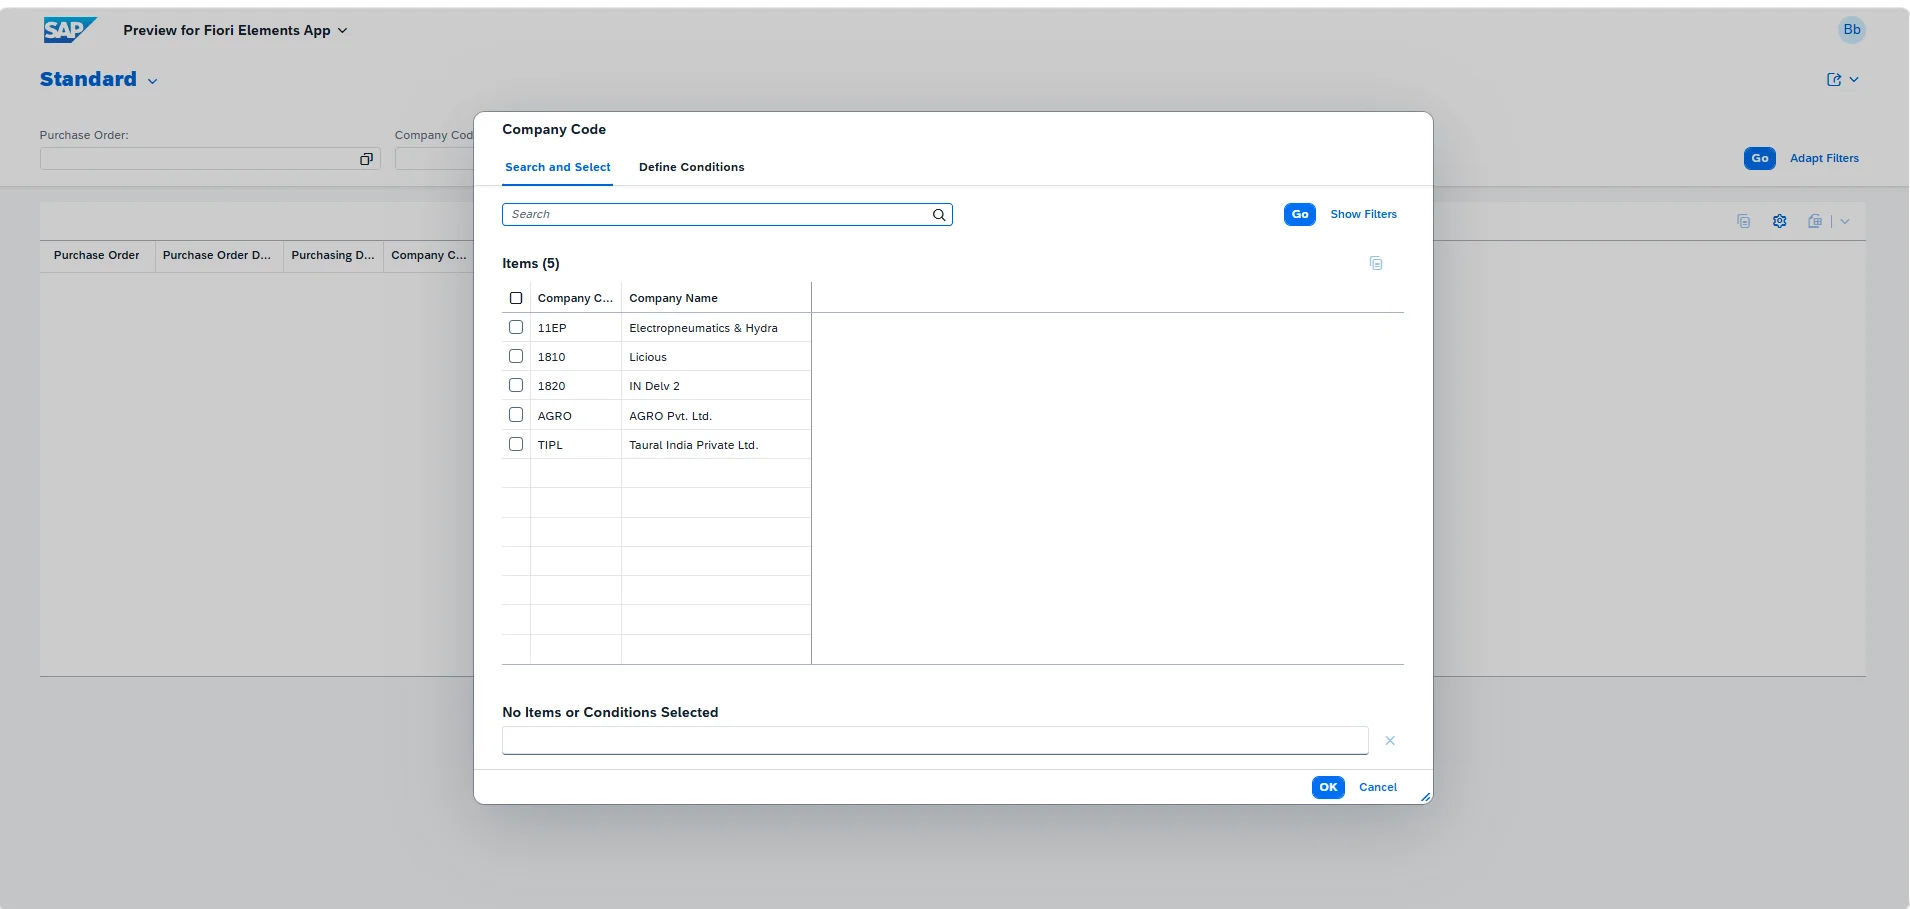Check the box for TIPL

[x=516, y=444]
